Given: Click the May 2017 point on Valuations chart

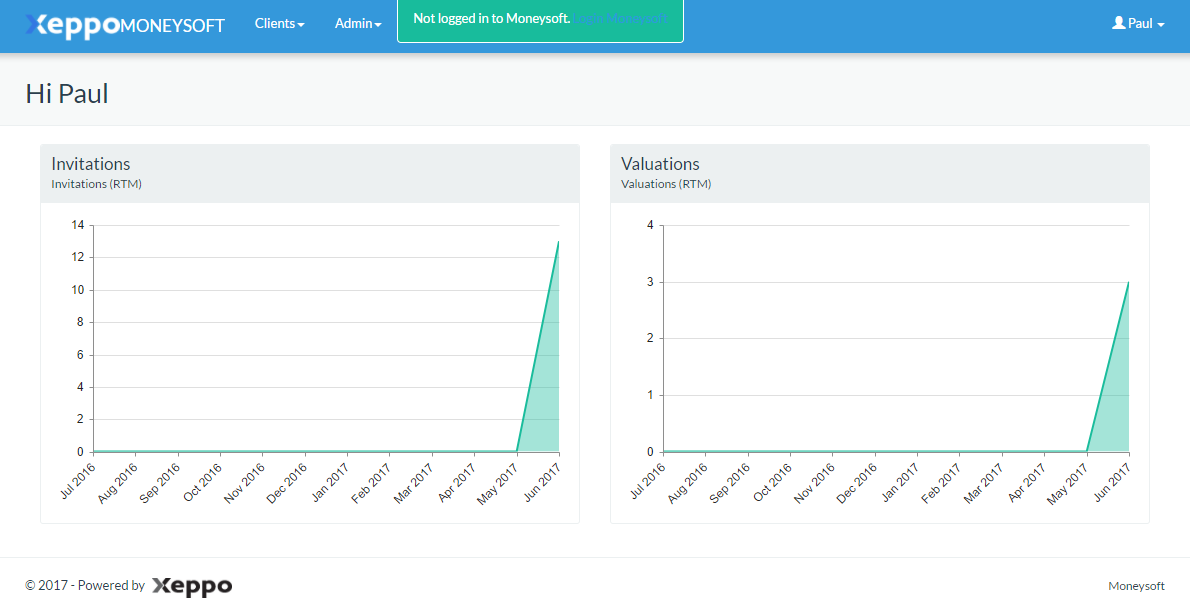Looking at the screenshot, I should (x=1086, y=451).
